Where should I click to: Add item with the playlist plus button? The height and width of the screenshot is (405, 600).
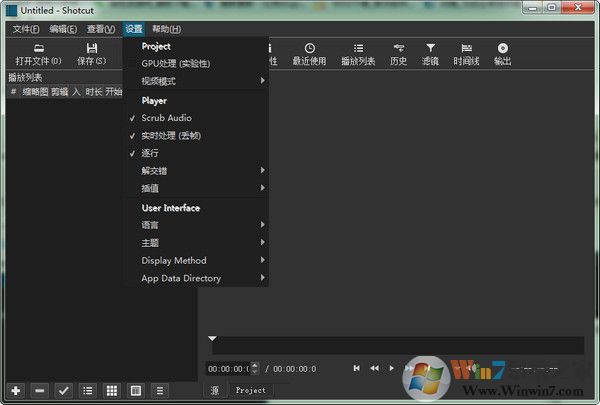coord(16,390)
